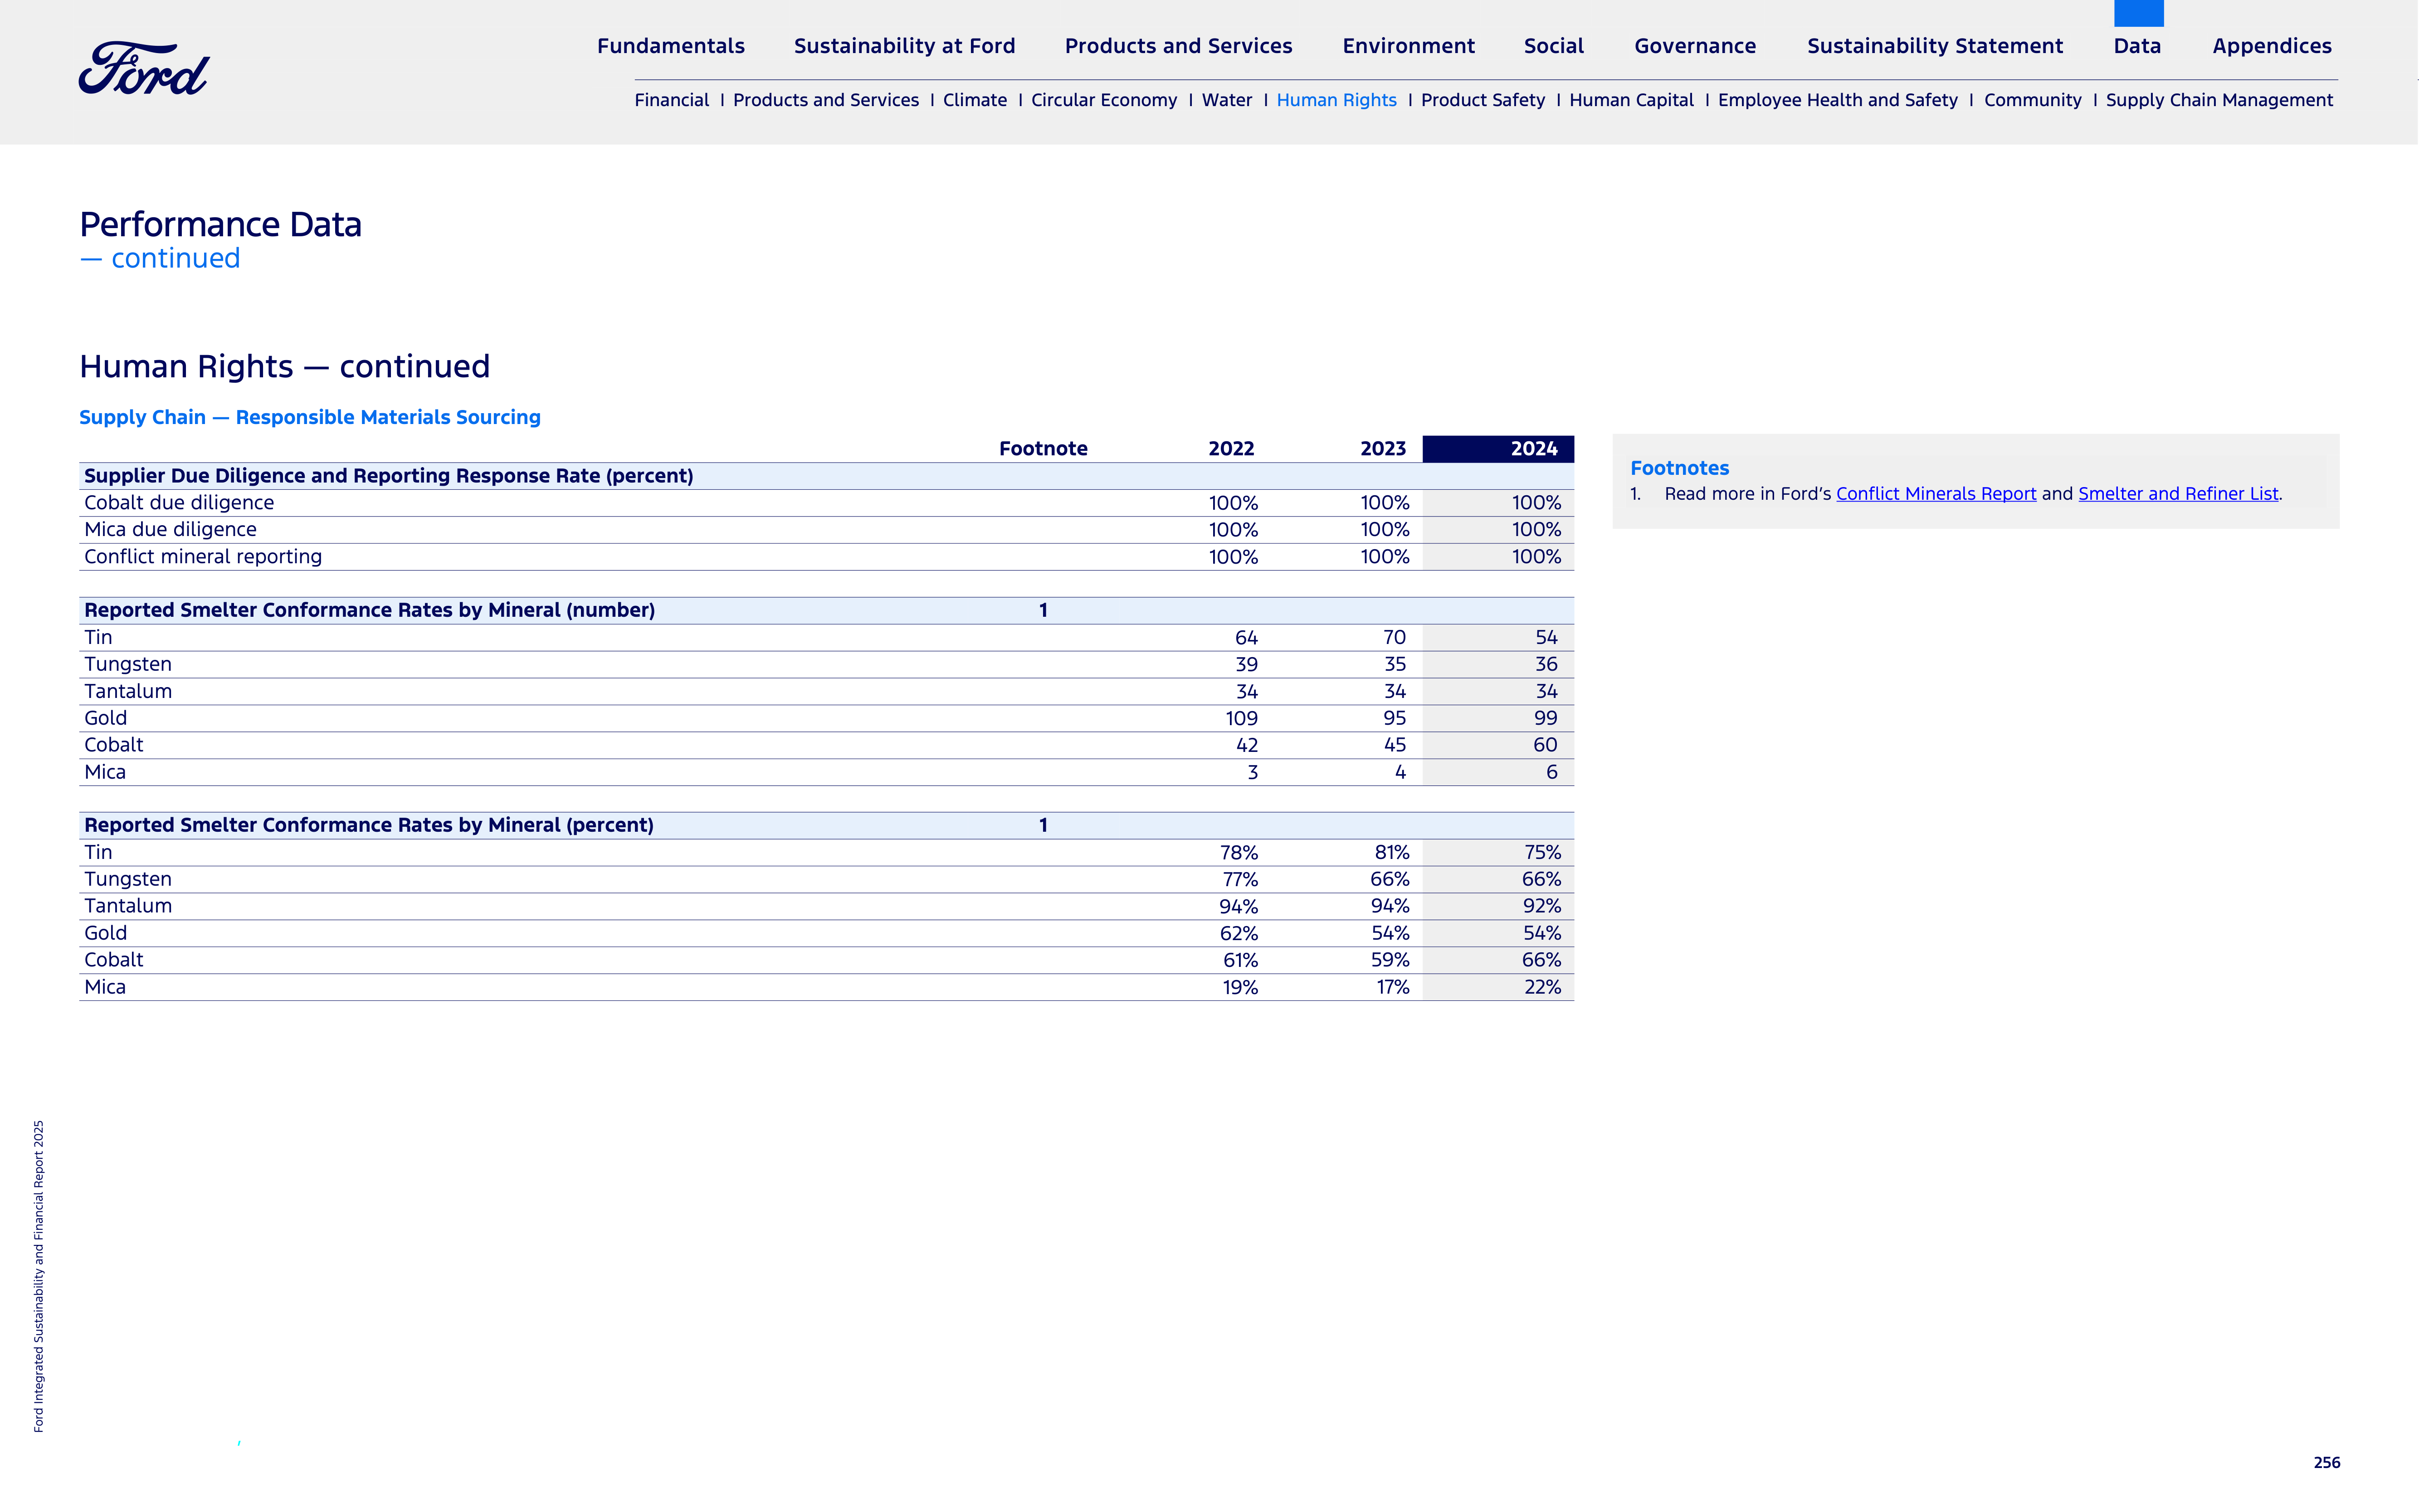This screenshot has width=2419, height=1512.
Task: Click Cobalt 2023 percent value 59%
Action: [x=1390, y=960]
